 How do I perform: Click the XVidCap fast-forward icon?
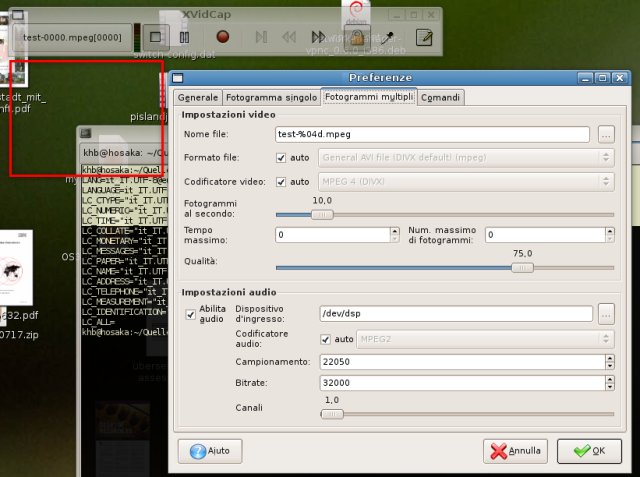tap(318, 38)
